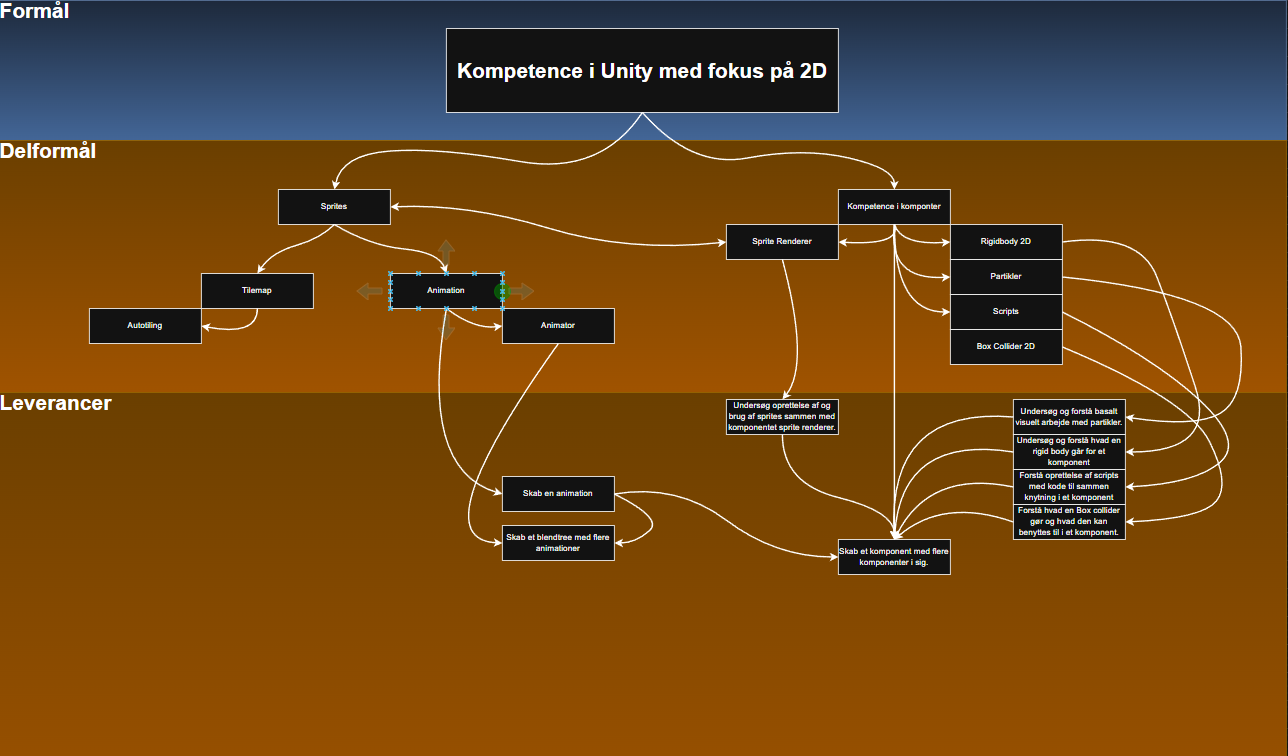This screenshot has height=756, width=1288.
Task: Click the Leverancer section heading
Action: [x=56, y=404]
